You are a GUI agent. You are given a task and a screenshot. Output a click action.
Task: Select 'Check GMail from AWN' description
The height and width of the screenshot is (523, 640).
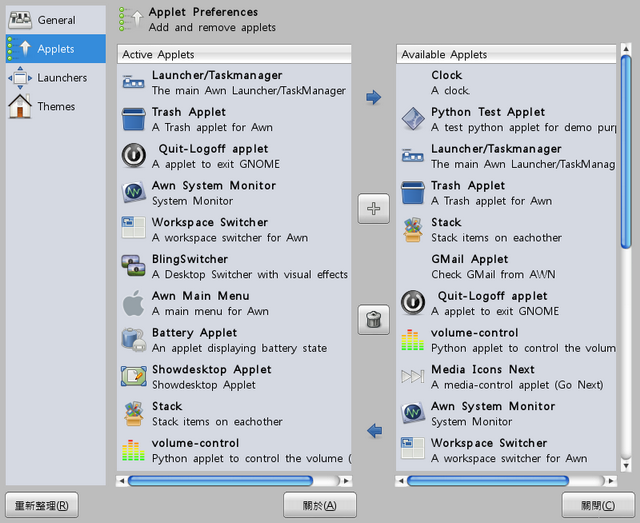[x=493, y=274]
